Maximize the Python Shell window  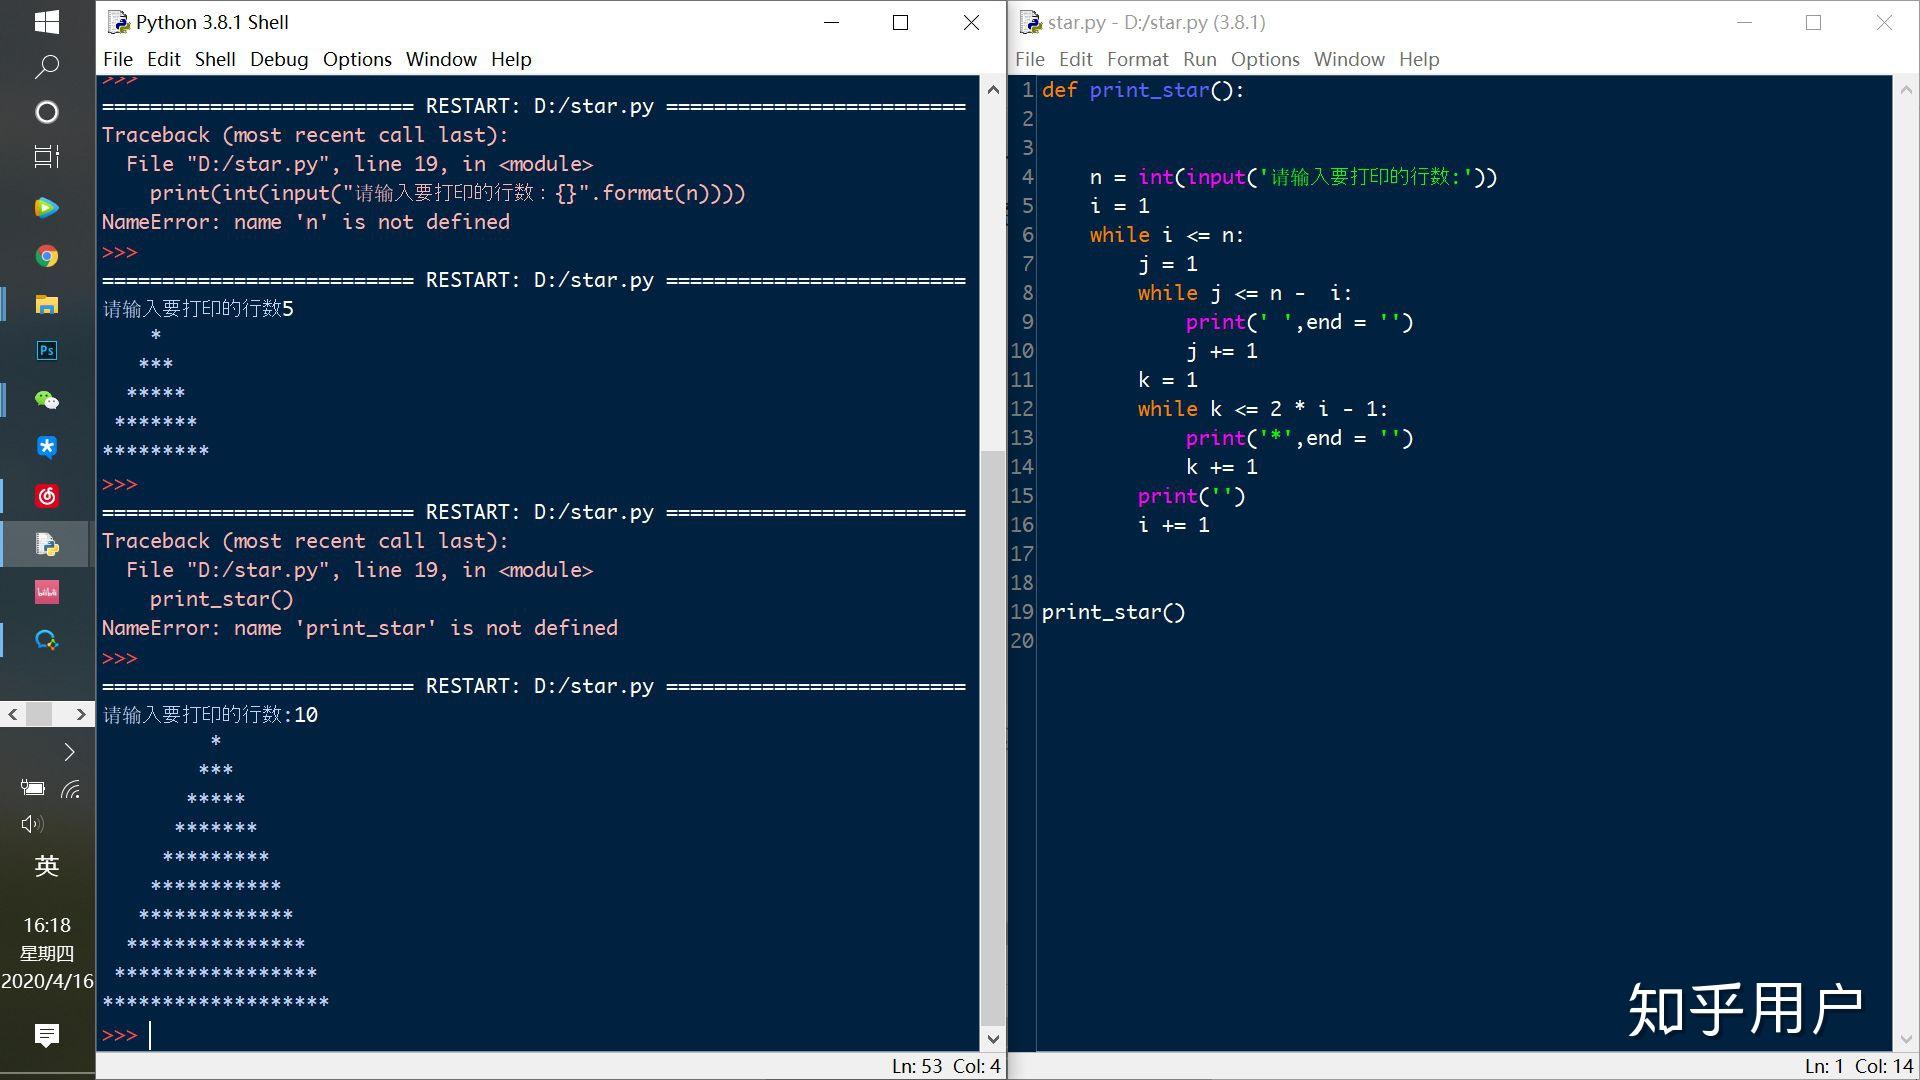[900, 22]
